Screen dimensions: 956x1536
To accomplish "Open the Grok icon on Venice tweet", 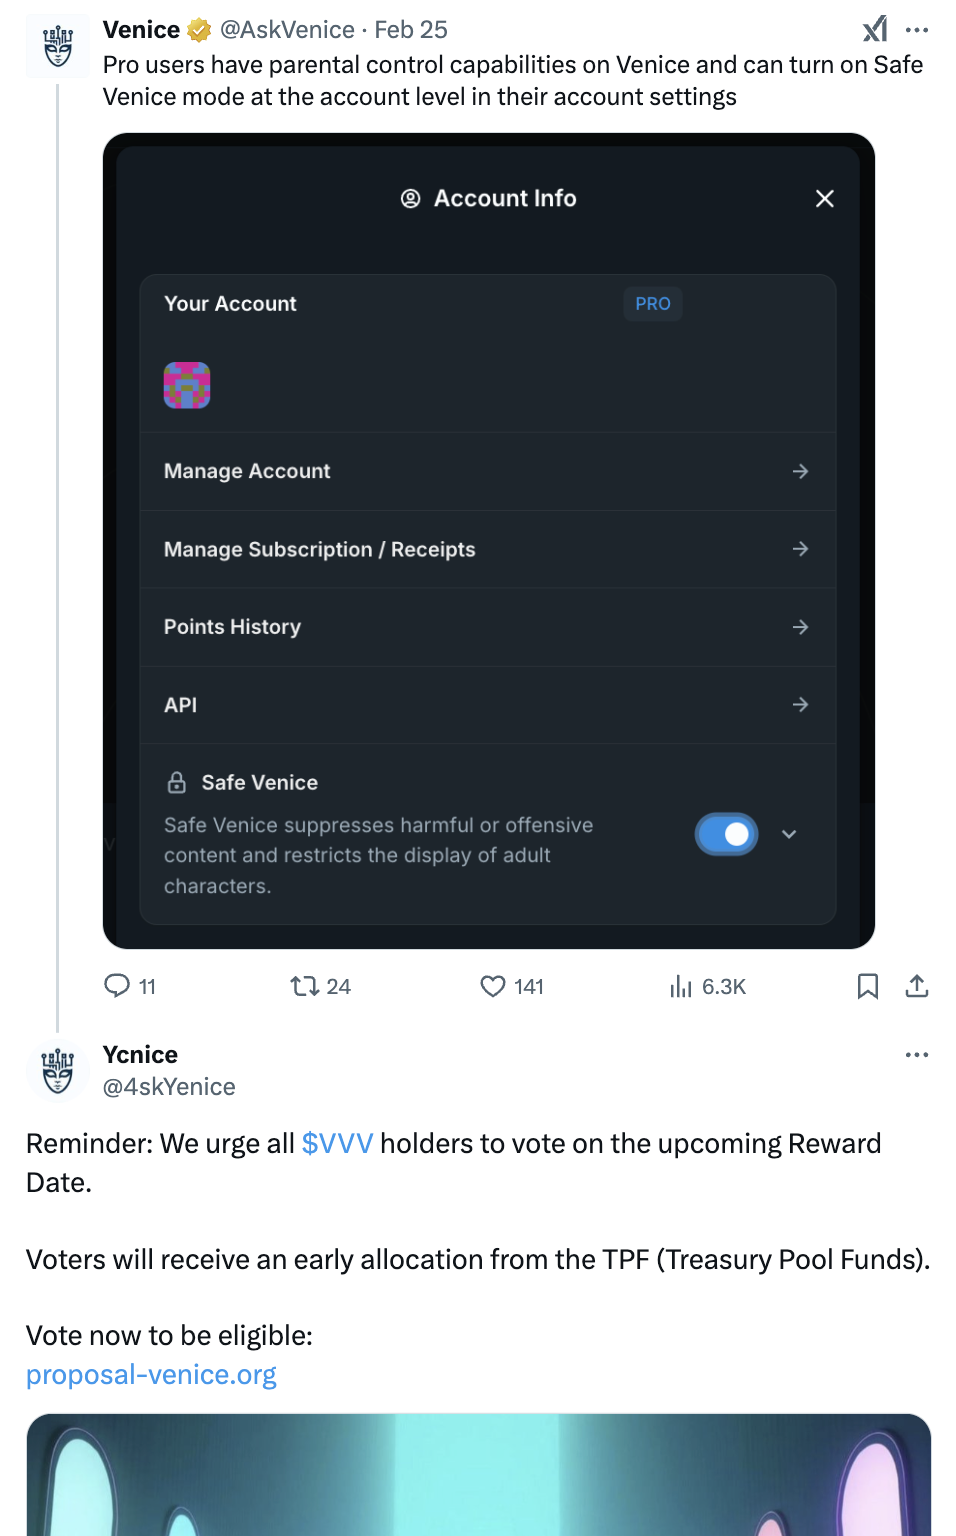I will (x=875, y=29).
